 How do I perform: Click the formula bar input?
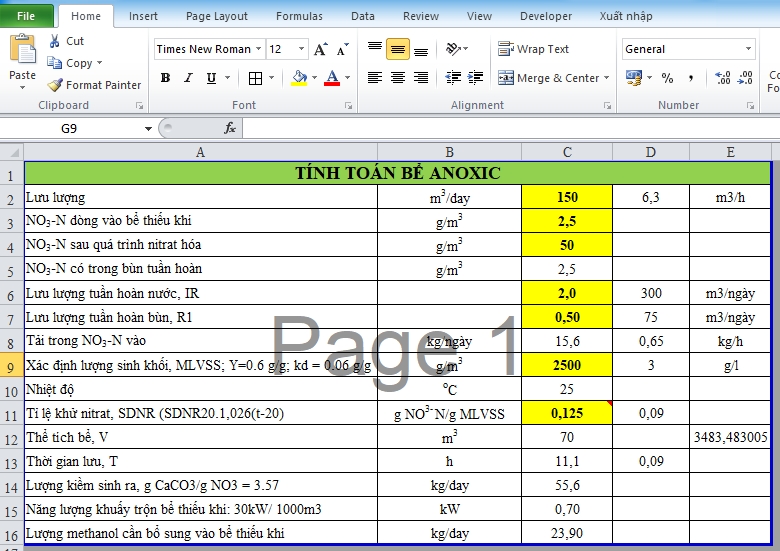tap(511, 129)
